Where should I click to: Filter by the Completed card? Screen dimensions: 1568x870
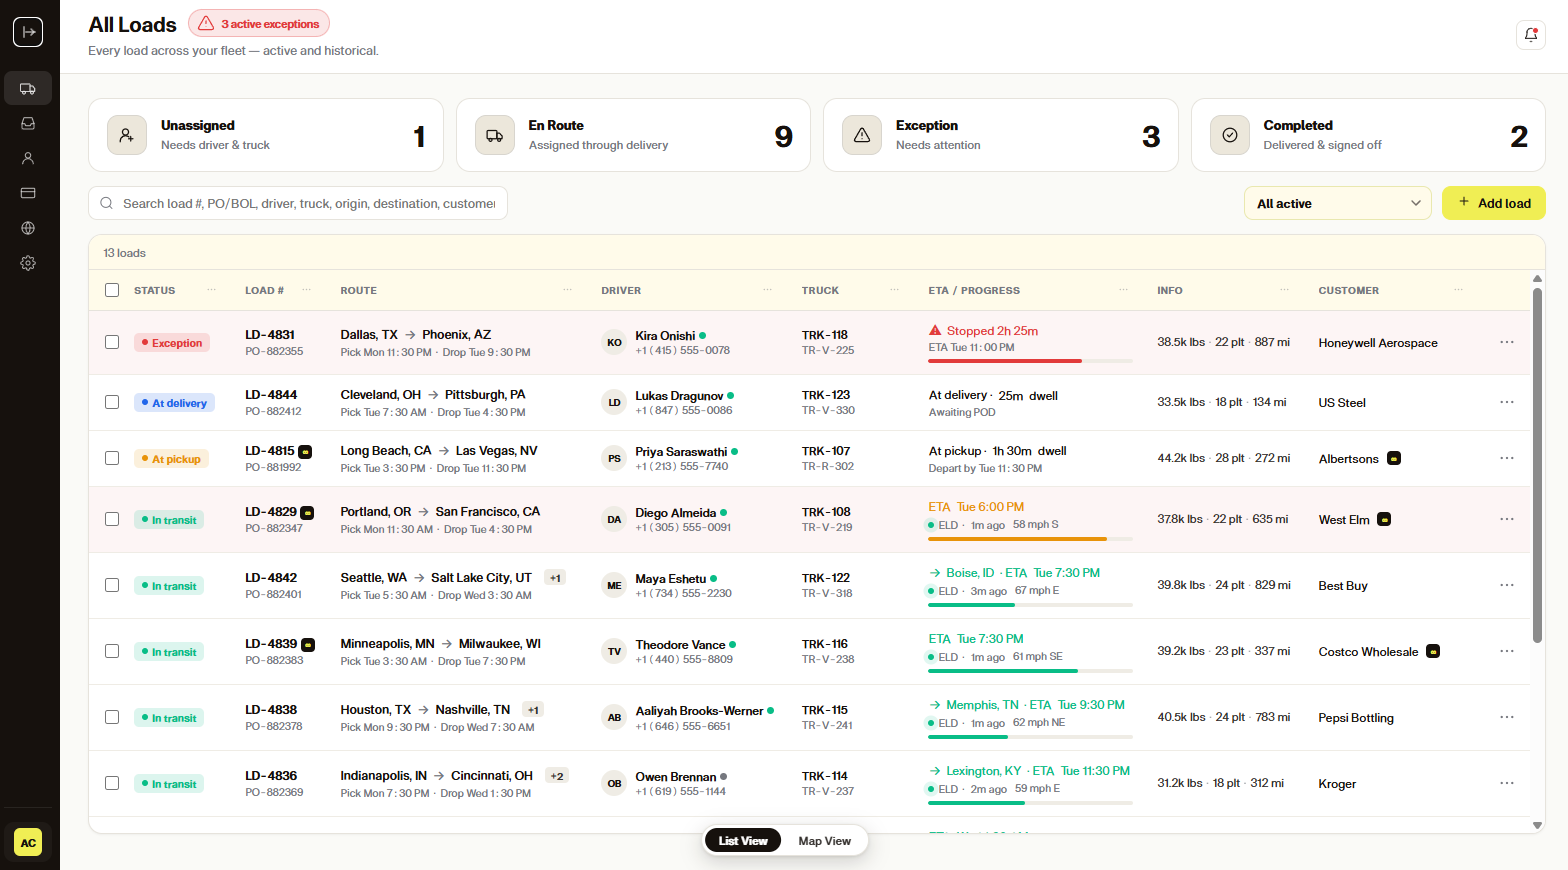[x=1368, y=135]
